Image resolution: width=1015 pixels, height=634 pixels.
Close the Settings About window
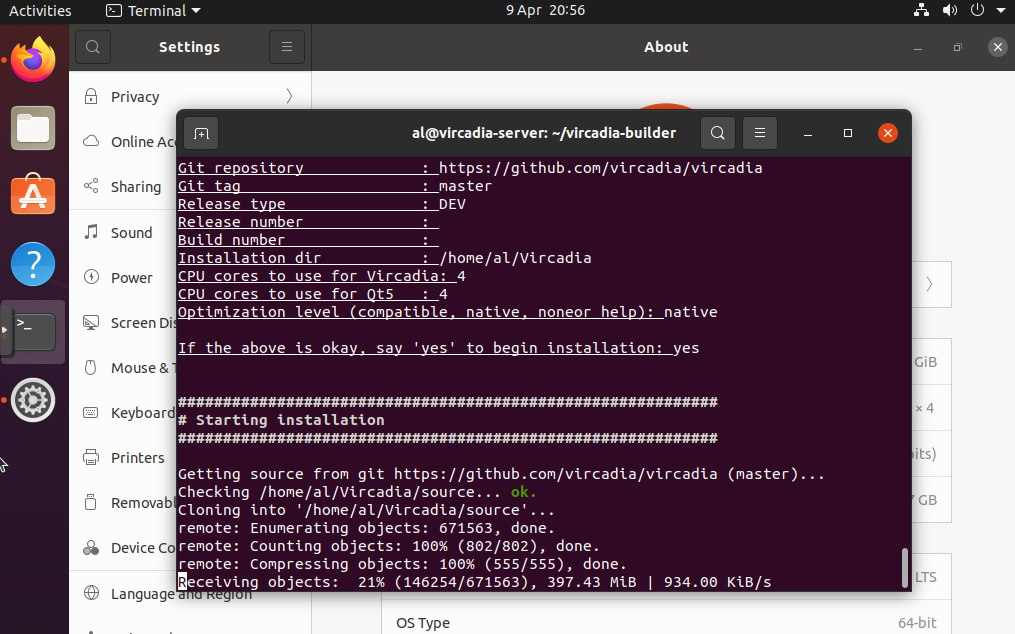pos(998,47)
